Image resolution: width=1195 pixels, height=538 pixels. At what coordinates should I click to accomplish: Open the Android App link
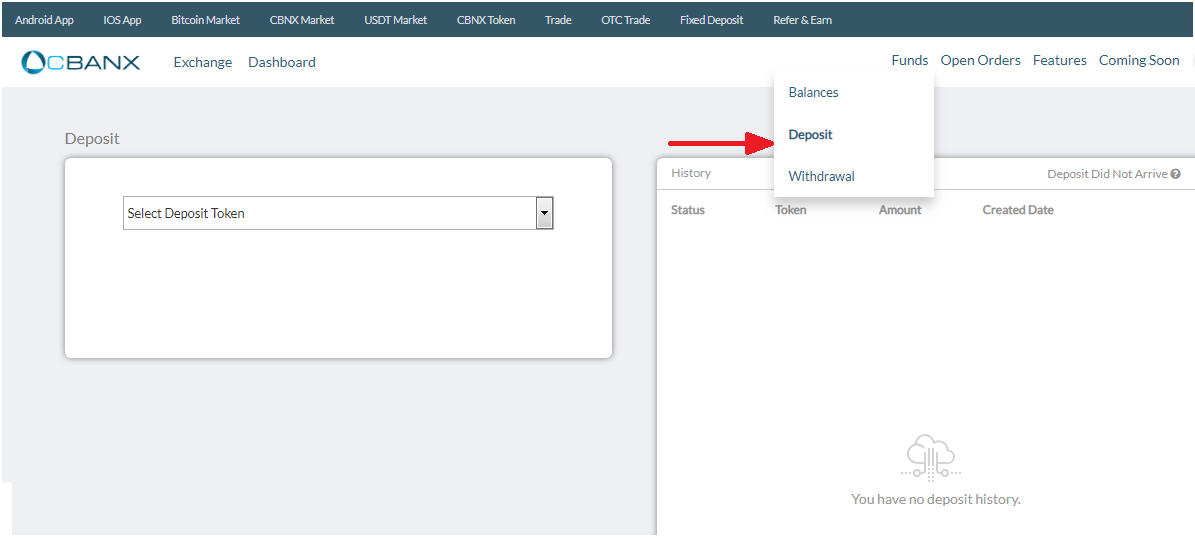point(44,20)
